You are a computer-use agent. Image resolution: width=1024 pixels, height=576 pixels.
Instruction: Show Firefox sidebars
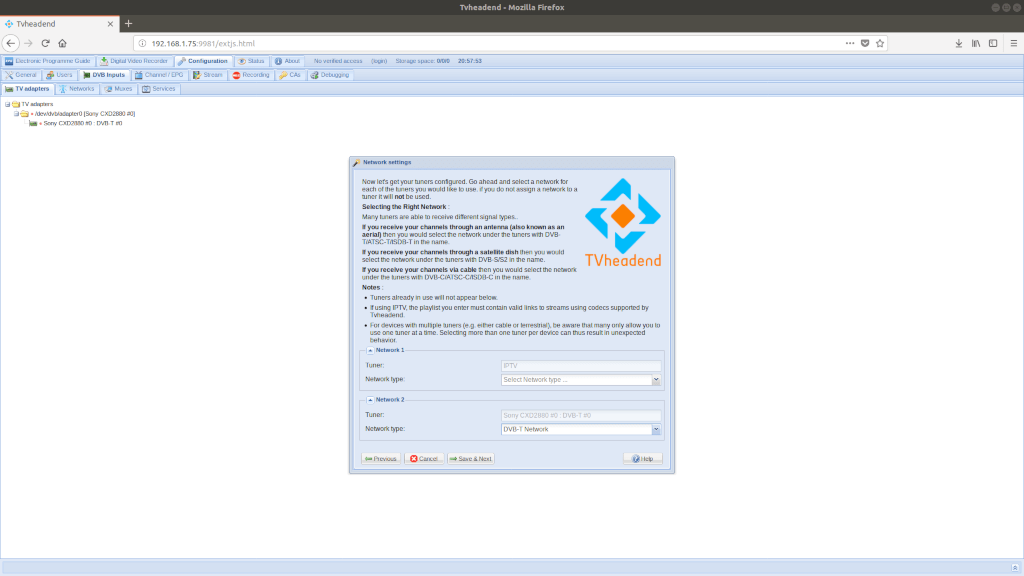click(992, 43)
